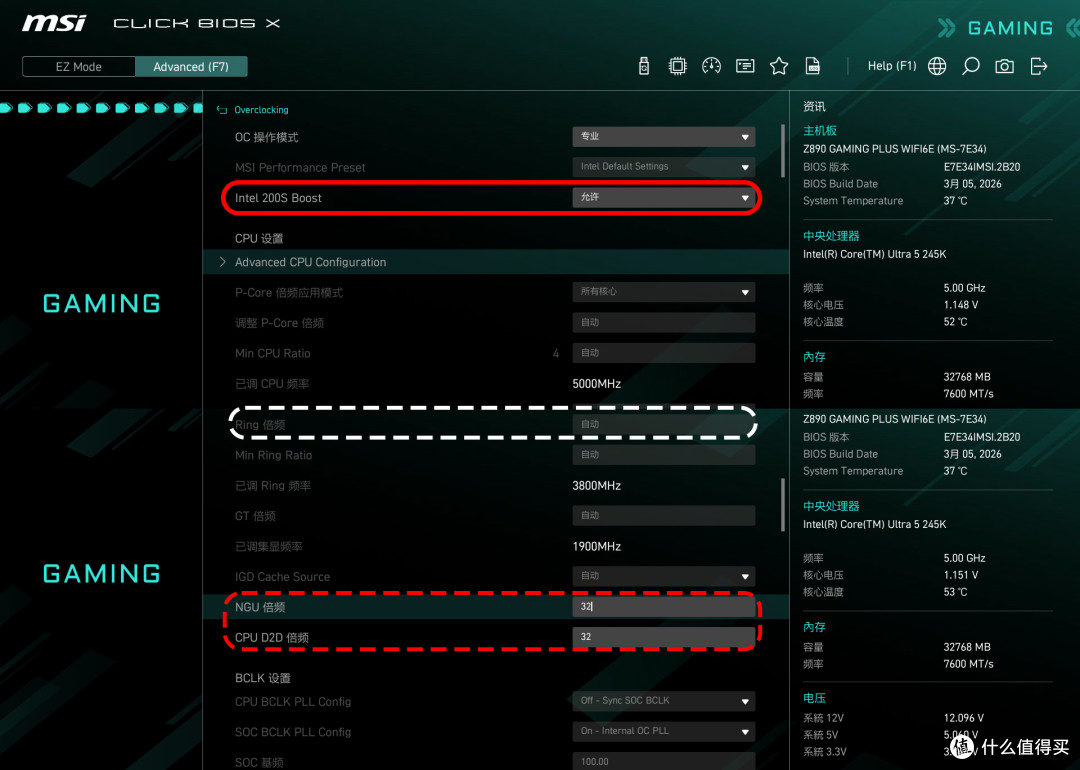
Task: Open the MSI Performance Preset dropdown
Action: click(663, 167)
